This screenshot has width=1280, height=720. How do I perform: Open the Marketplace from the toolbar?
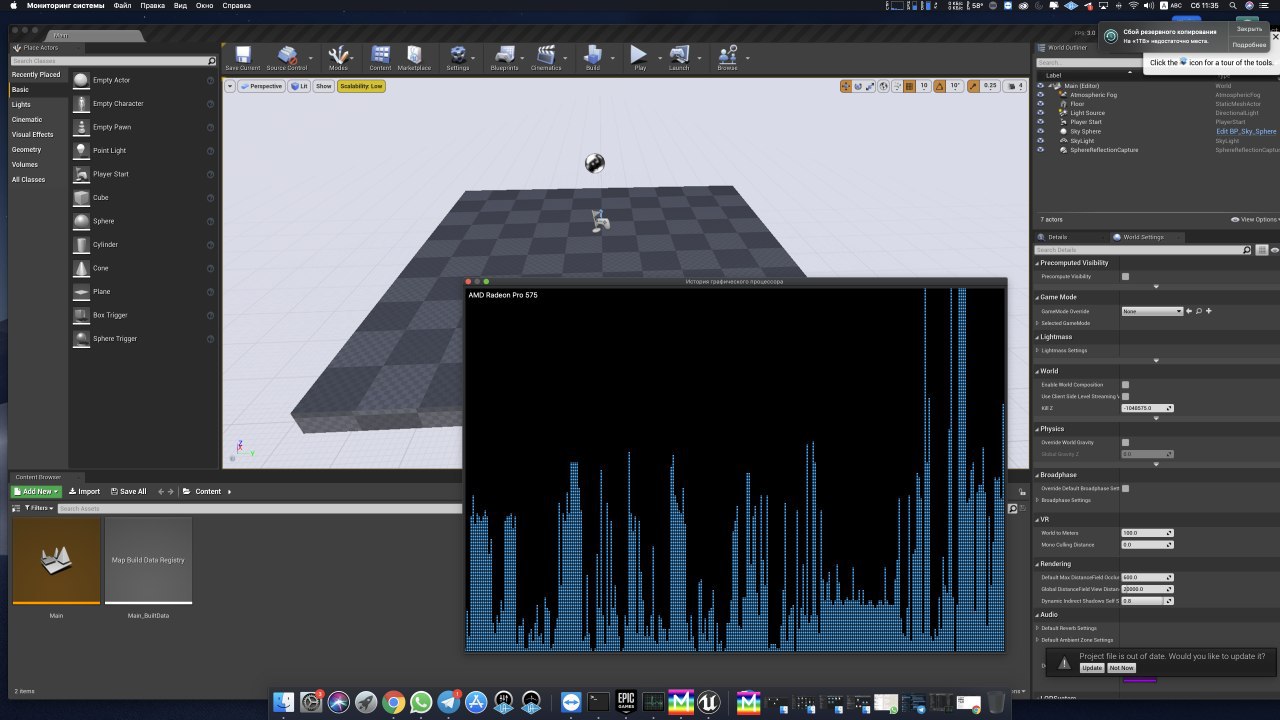tap(414, 58)
